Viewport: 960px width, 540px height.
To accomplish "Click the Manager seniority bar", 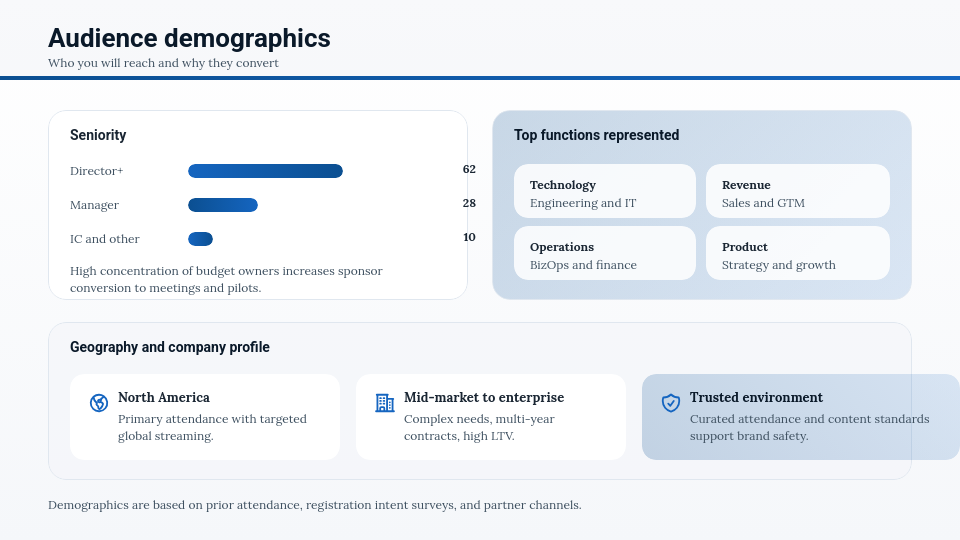I will [x=223, y=205].
